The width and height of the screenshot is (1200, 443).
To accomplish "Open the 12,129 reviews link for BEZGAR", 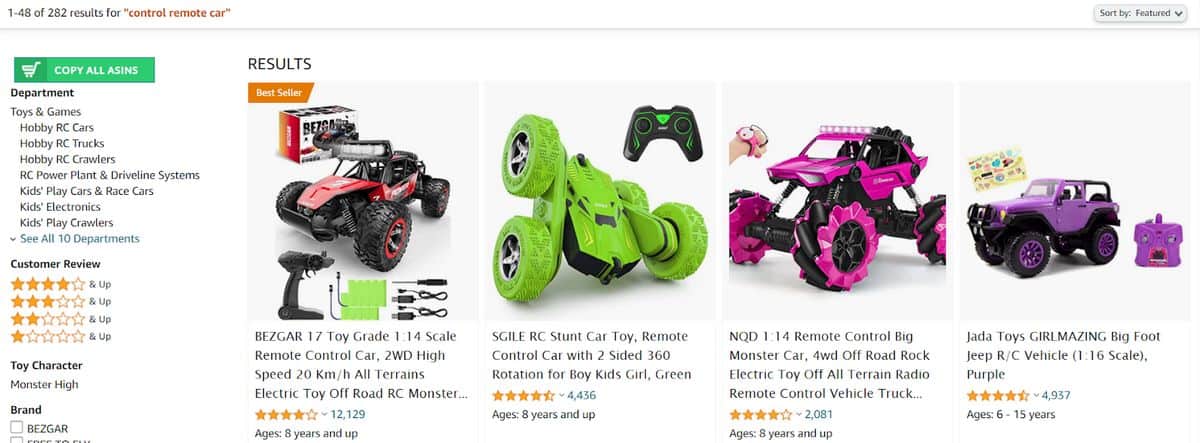I will pyautogui.click(x=347, y=414).
